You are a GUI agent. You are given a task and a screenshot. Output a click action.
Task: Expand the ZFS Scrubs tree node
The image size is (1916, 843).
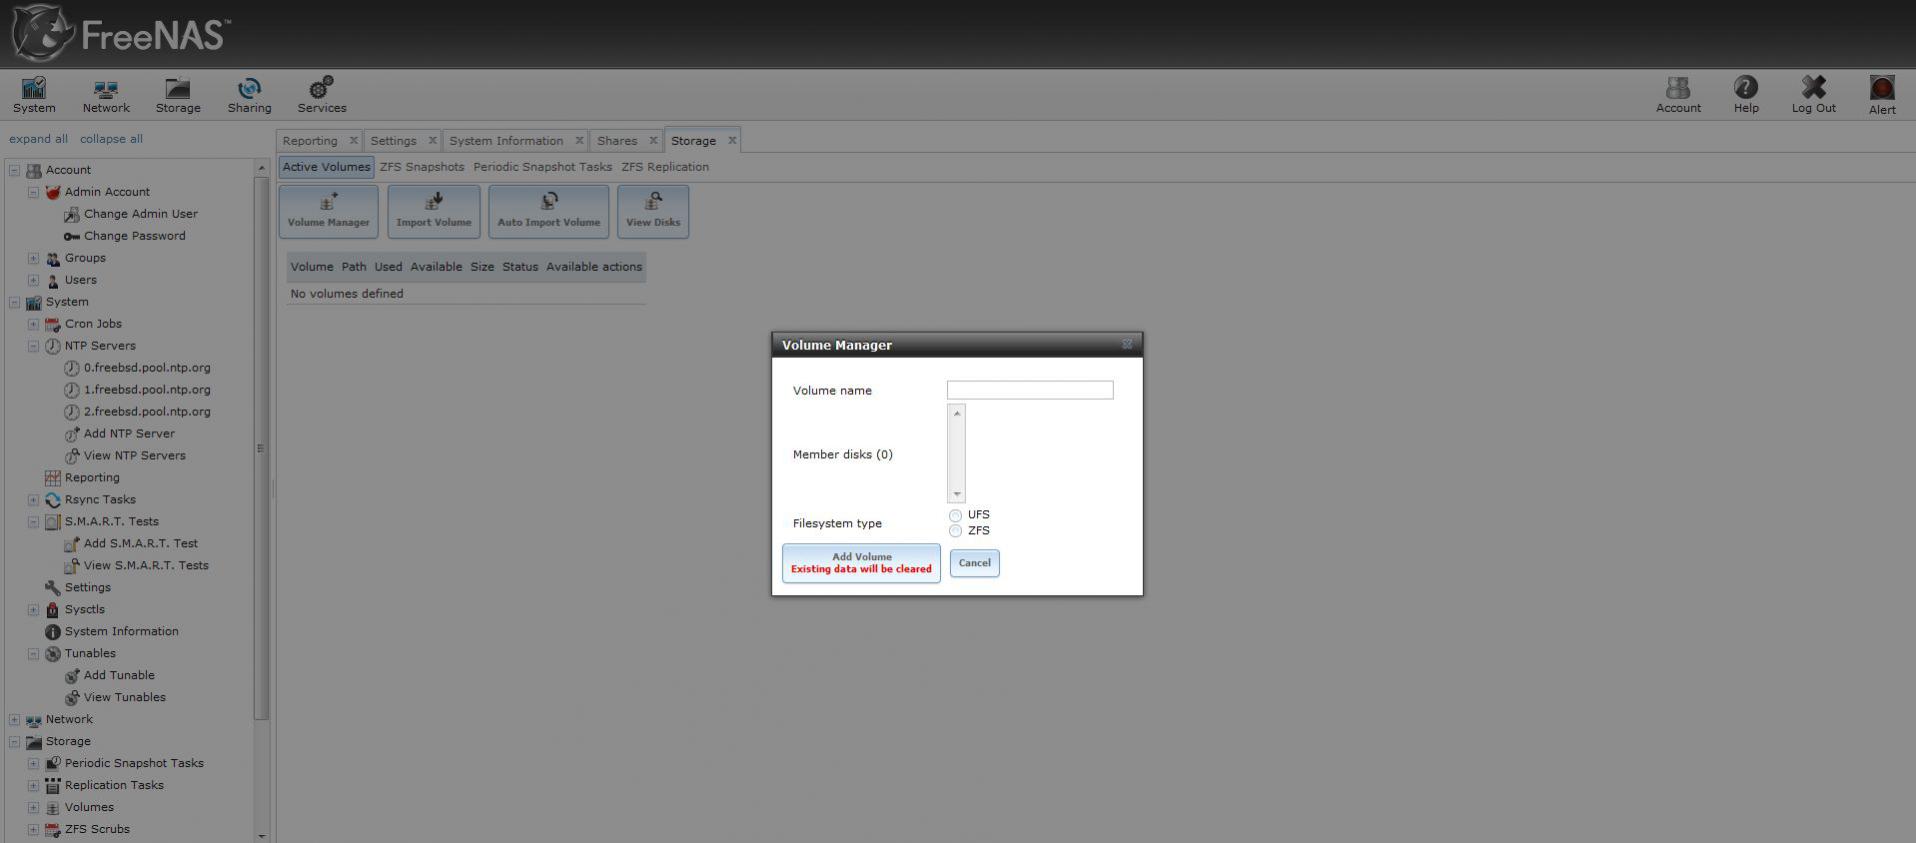tap(33, 830)
